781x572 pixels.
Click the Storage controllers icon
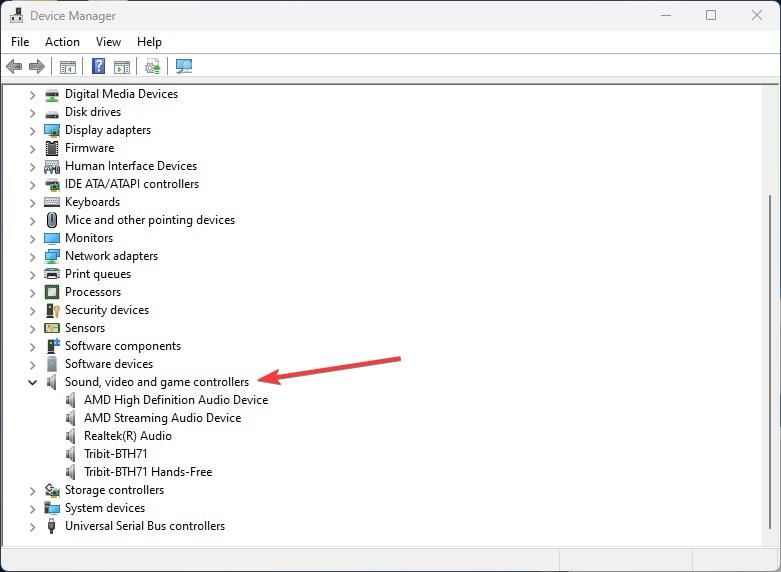pyautogui.click(x=52, y=490)
